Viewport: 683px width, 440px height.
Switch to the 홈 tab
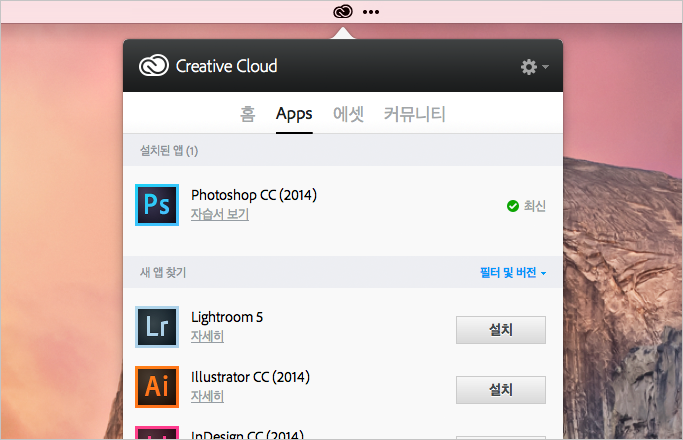tap(247, 114)
